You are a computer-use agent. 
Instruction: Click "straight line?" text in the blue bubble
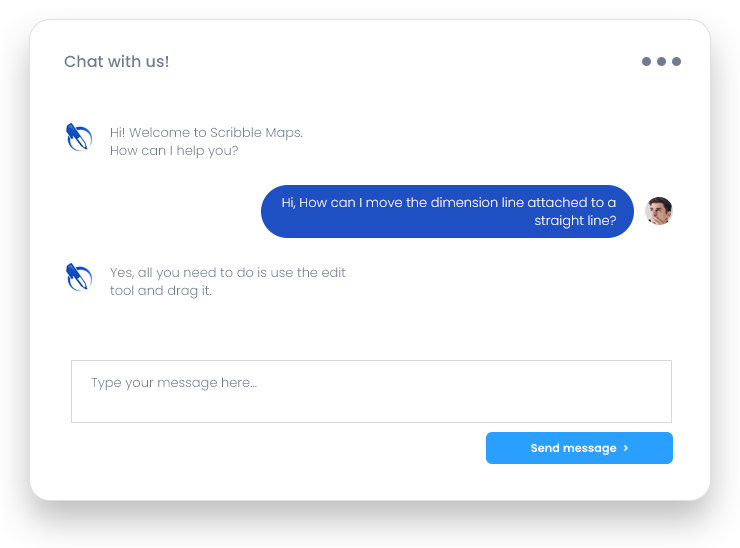(575, 221)
